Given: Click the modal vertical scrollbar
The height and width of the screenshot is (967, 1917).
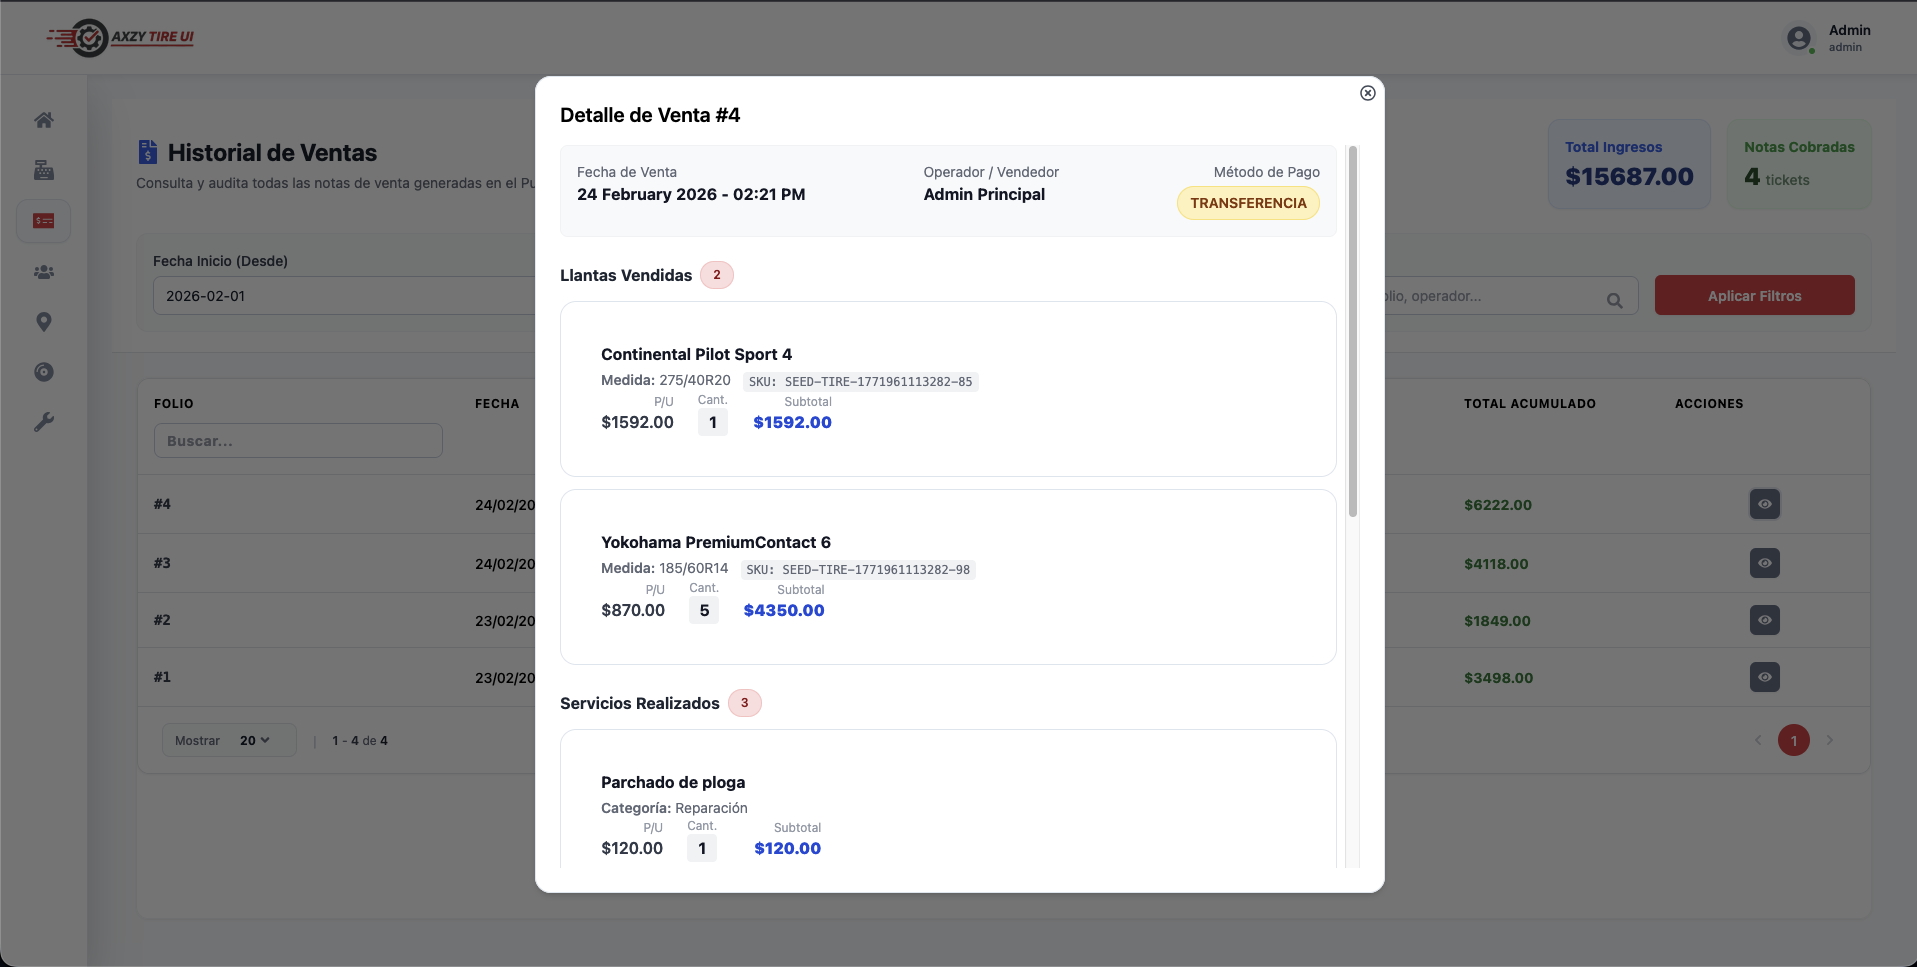Looking at the screenshot, I should tap(1353, 330).
